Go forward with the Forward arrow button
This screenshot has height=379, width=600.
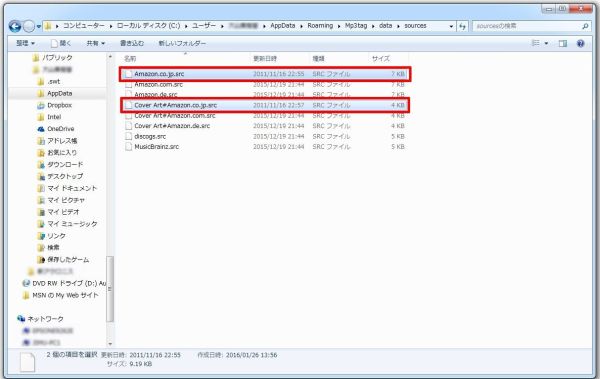(x=29, y=26)
